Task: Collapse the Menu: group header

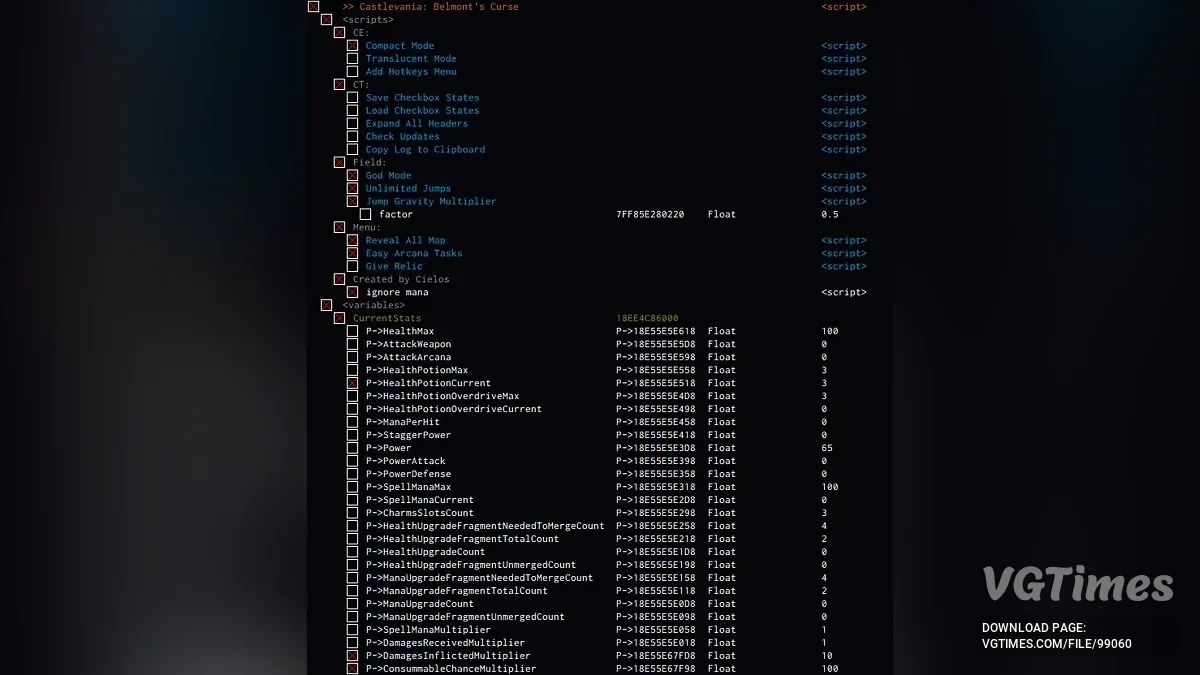Action: pyautogui.click(x=339, y=228)
